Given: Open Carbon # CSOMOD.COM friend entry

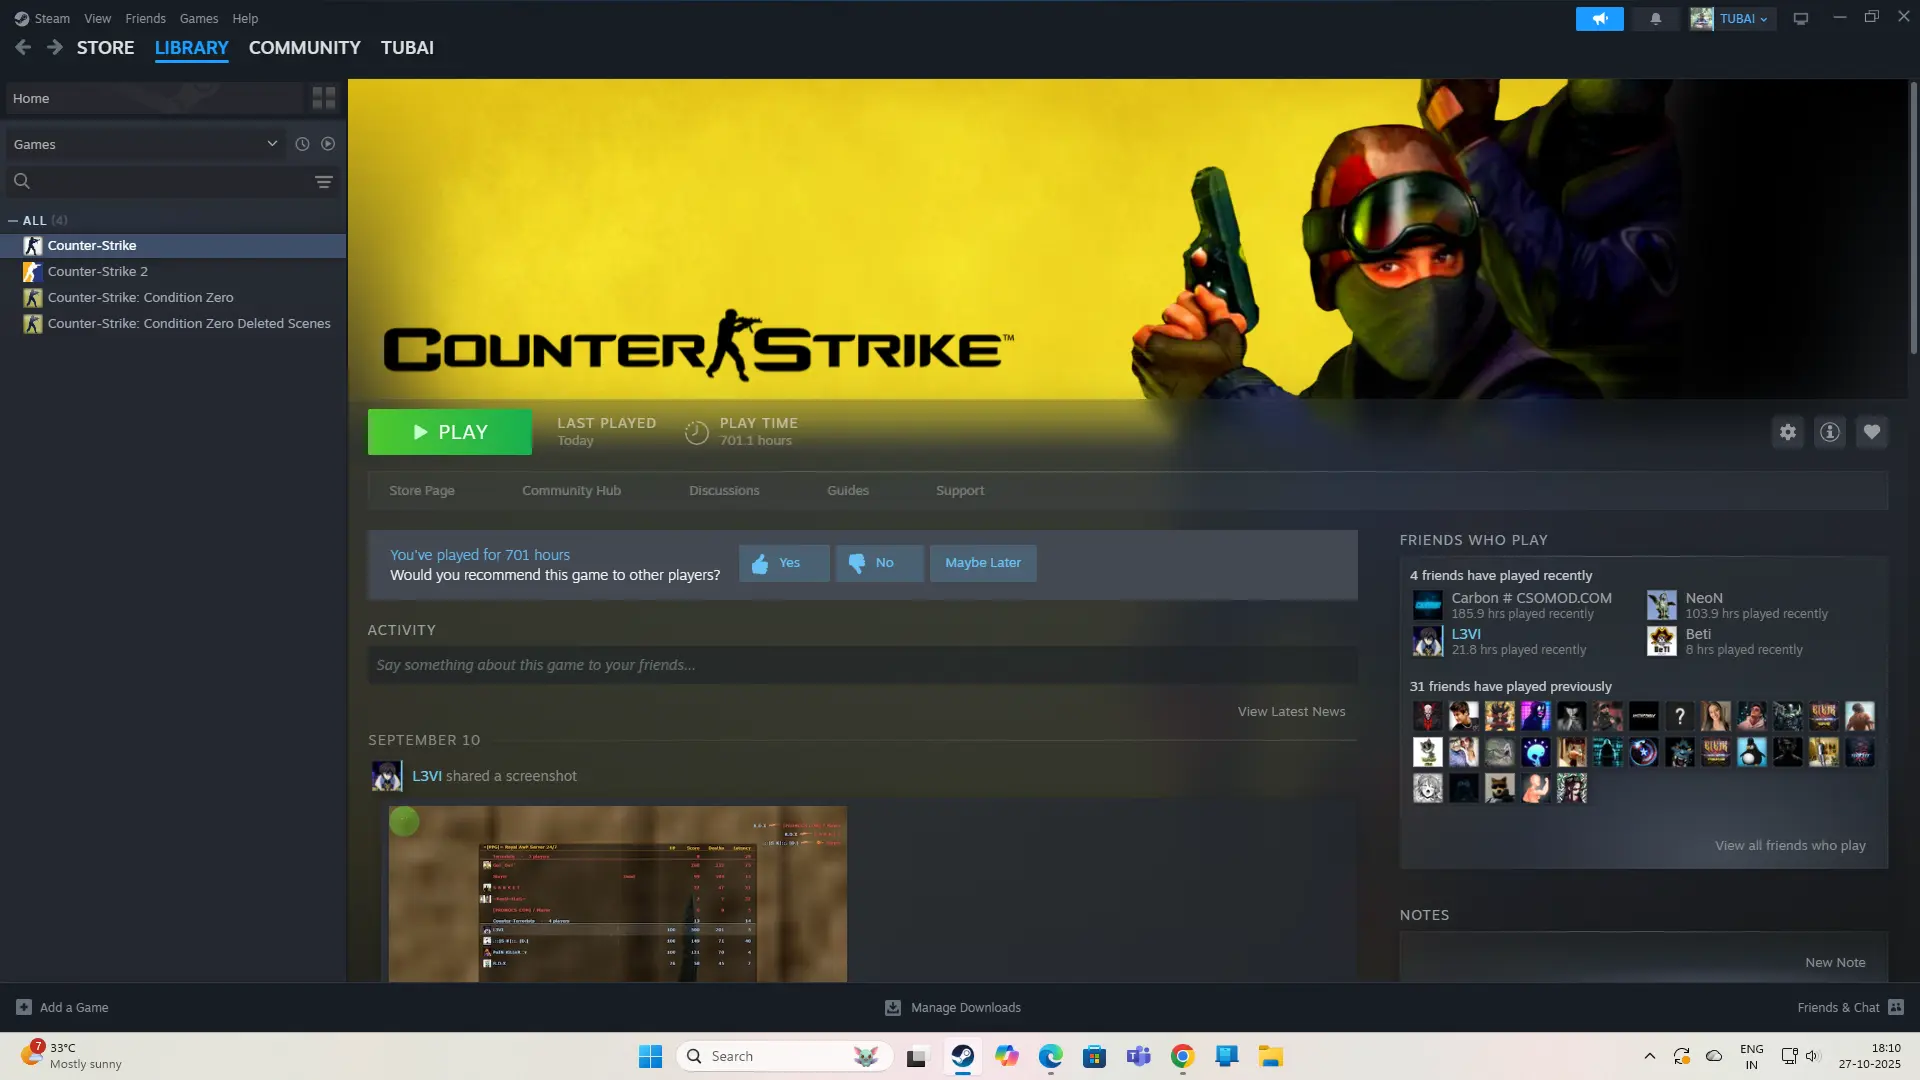Looking at the screenshot, I should point(1512,605).
